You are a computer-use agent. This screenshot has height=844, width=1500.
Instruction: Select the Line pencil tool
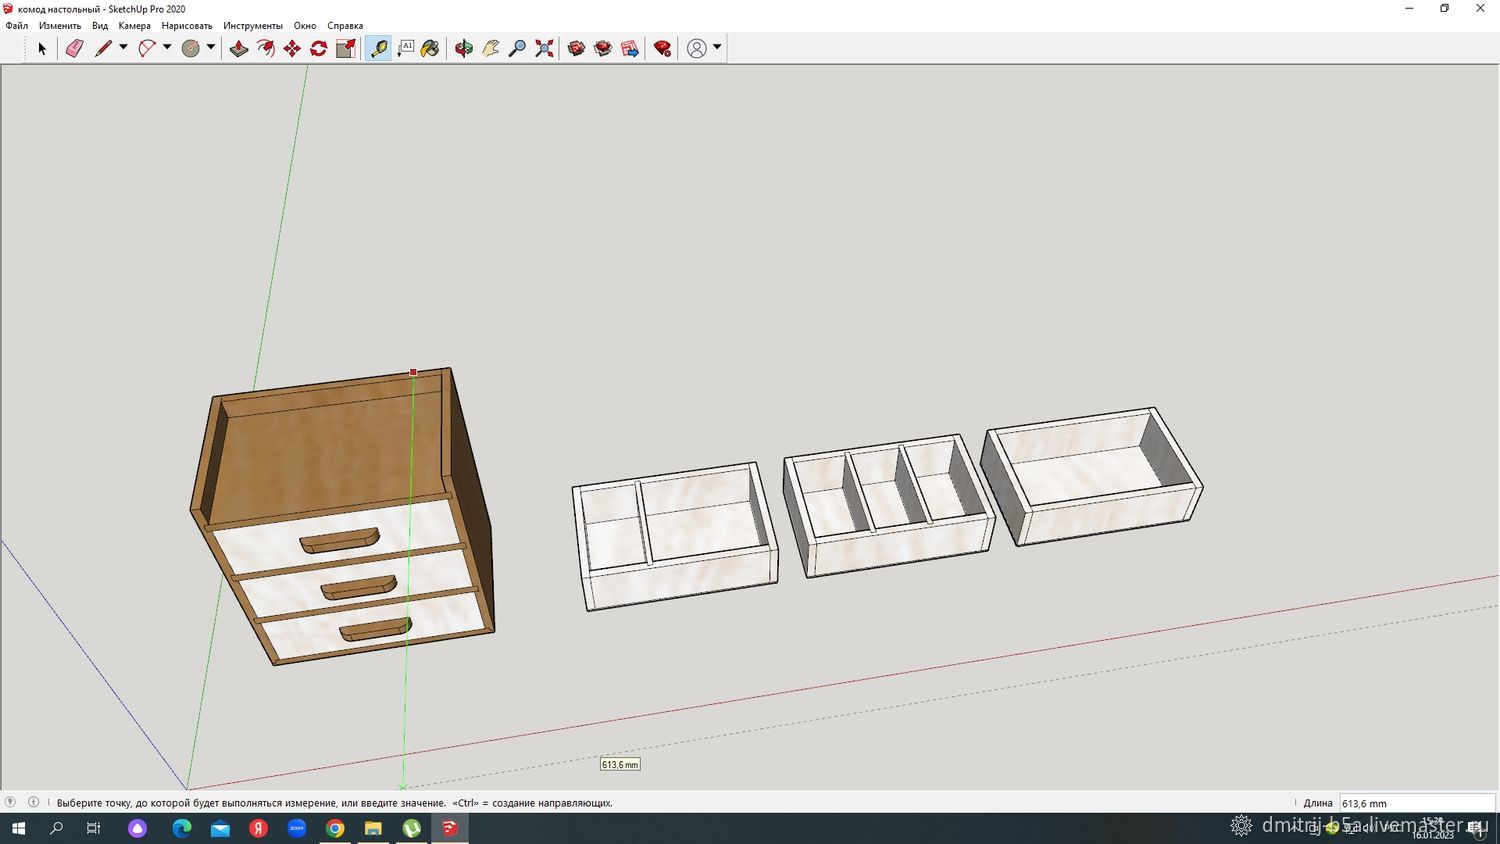(x=103, y=48)
